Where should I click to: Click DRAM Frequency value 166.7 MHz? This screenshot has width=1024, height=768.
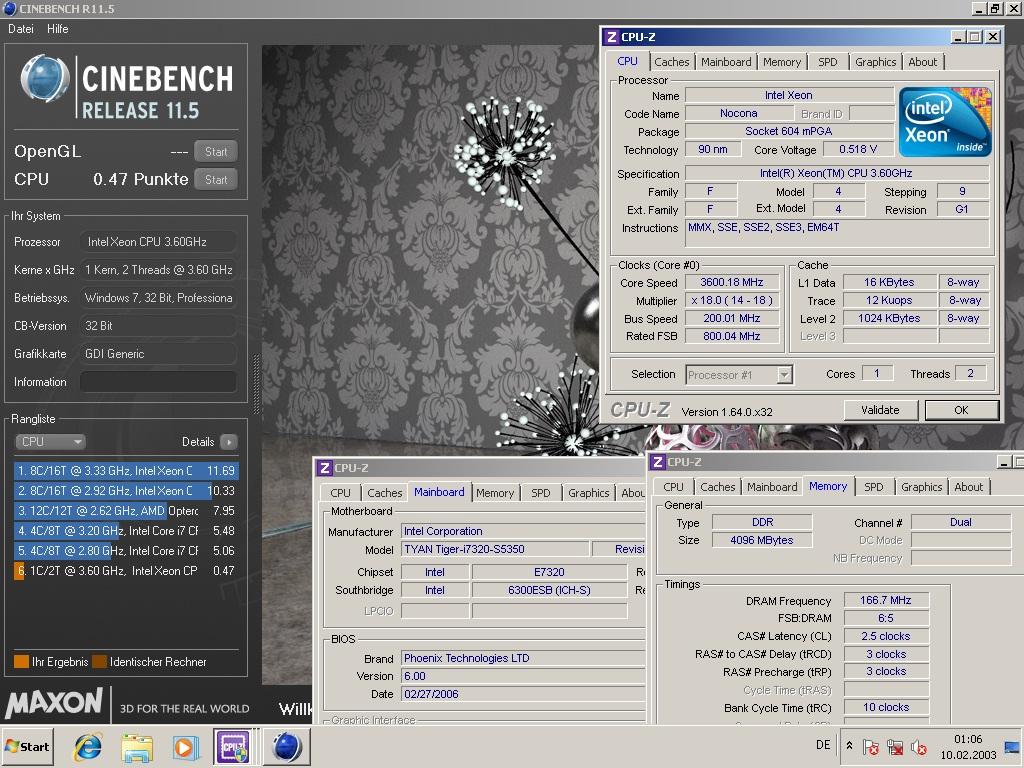pyautogui.click(x=886, y=600)
